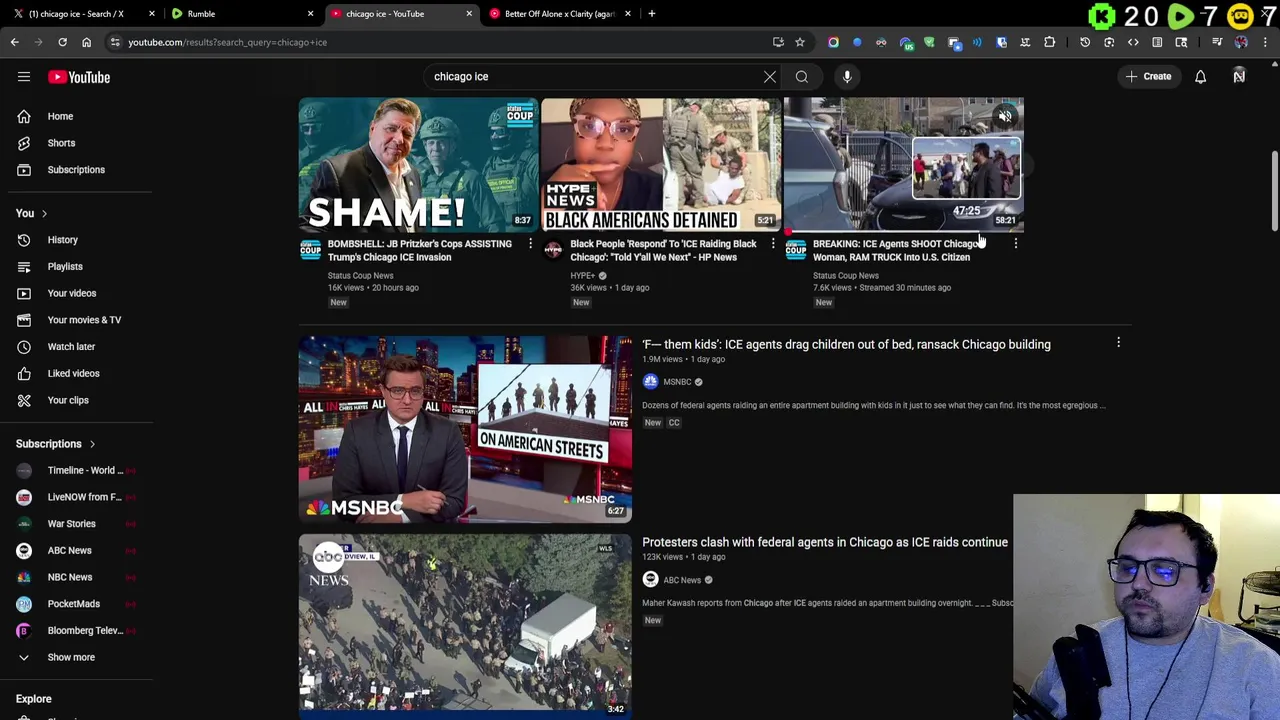1280x720 pixels.
Task: Click the page vertical scrollbar
Action: 1274,190
